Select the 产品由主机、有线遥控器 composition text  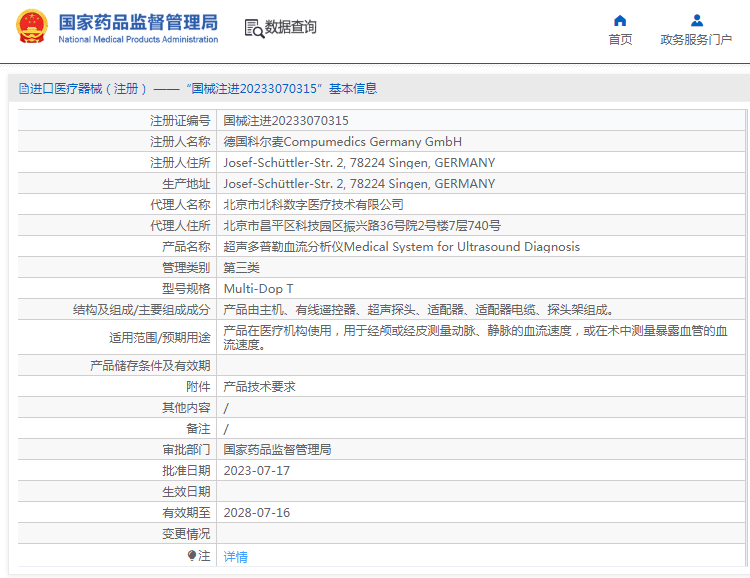pos(419,310)
